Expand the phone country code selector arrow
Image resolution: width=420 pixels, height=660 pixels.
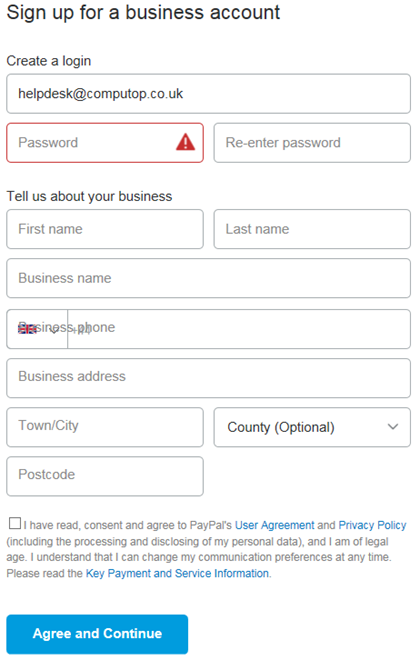click(x=53, y=330)
